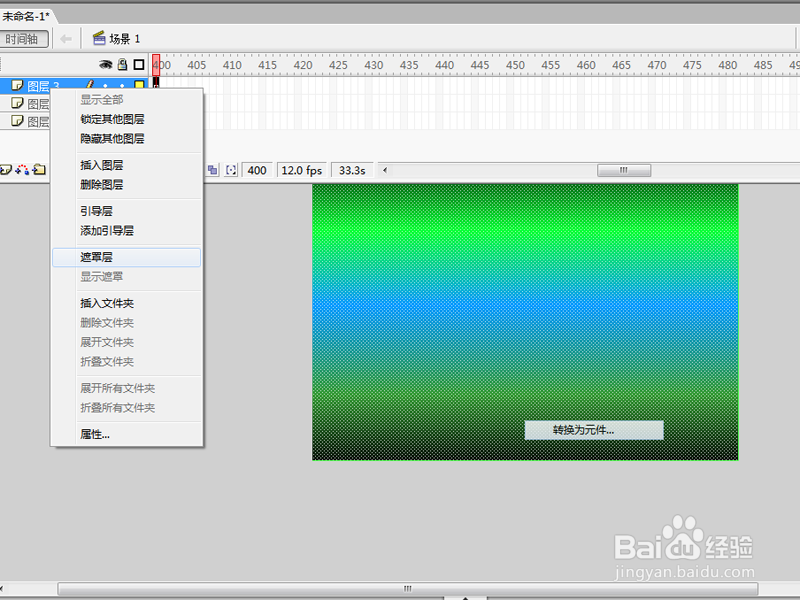The width and height of the screenshot is (800, 600).
Task: Switch to the 未命名-1* document tab
Action: click(x=27, y=16)
